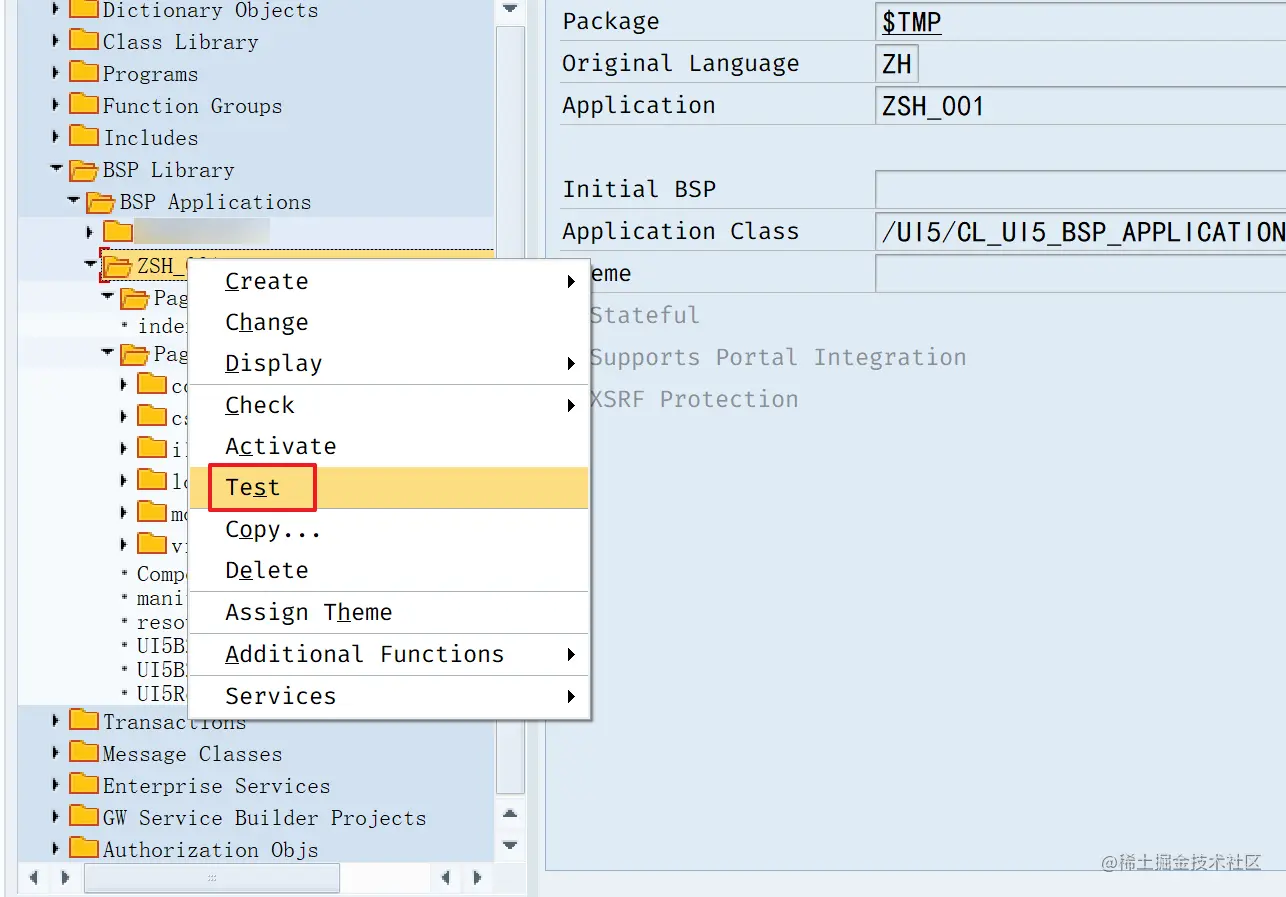Screen dimensions: 1286x897
Task: Click the Enterprise Services folder icon
Action: [82, 785]
